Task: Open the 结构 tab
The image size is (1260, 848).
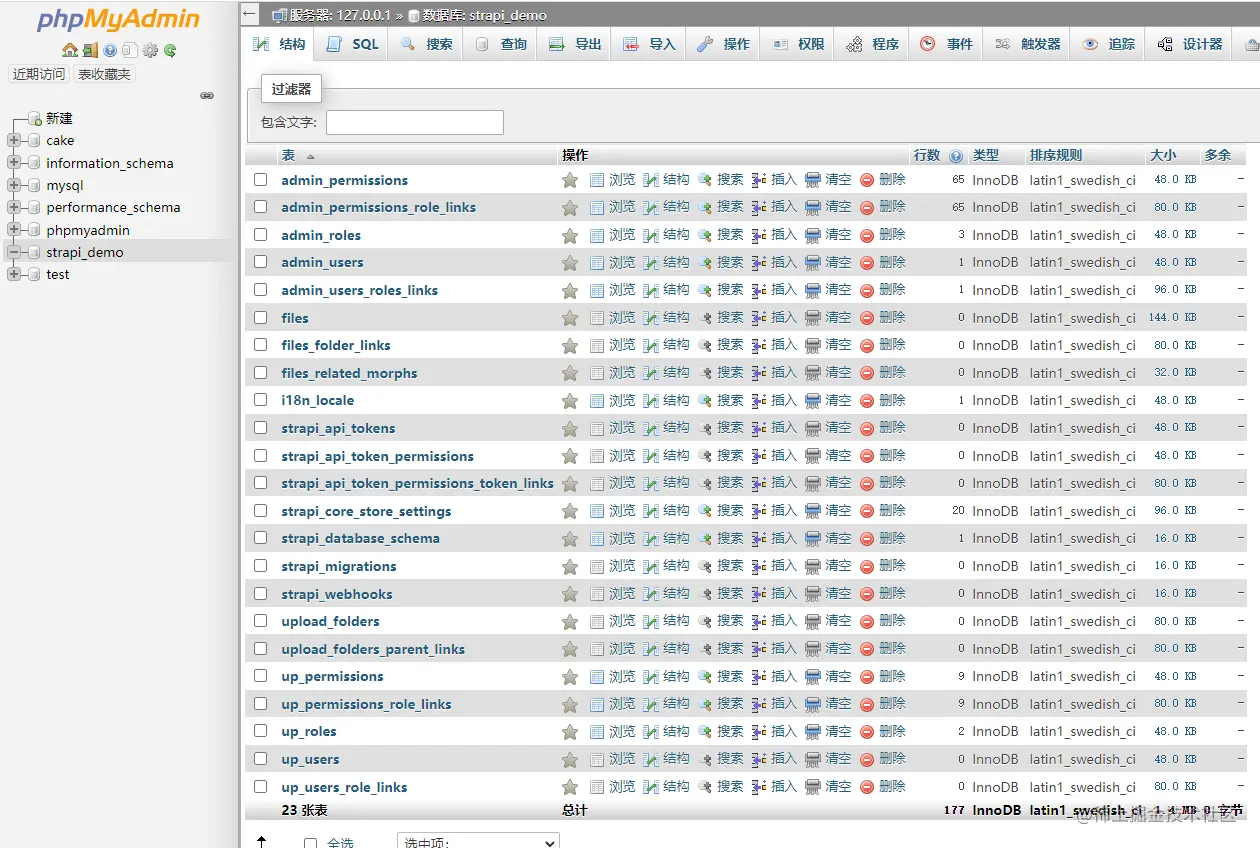Action: pos(279,44)
